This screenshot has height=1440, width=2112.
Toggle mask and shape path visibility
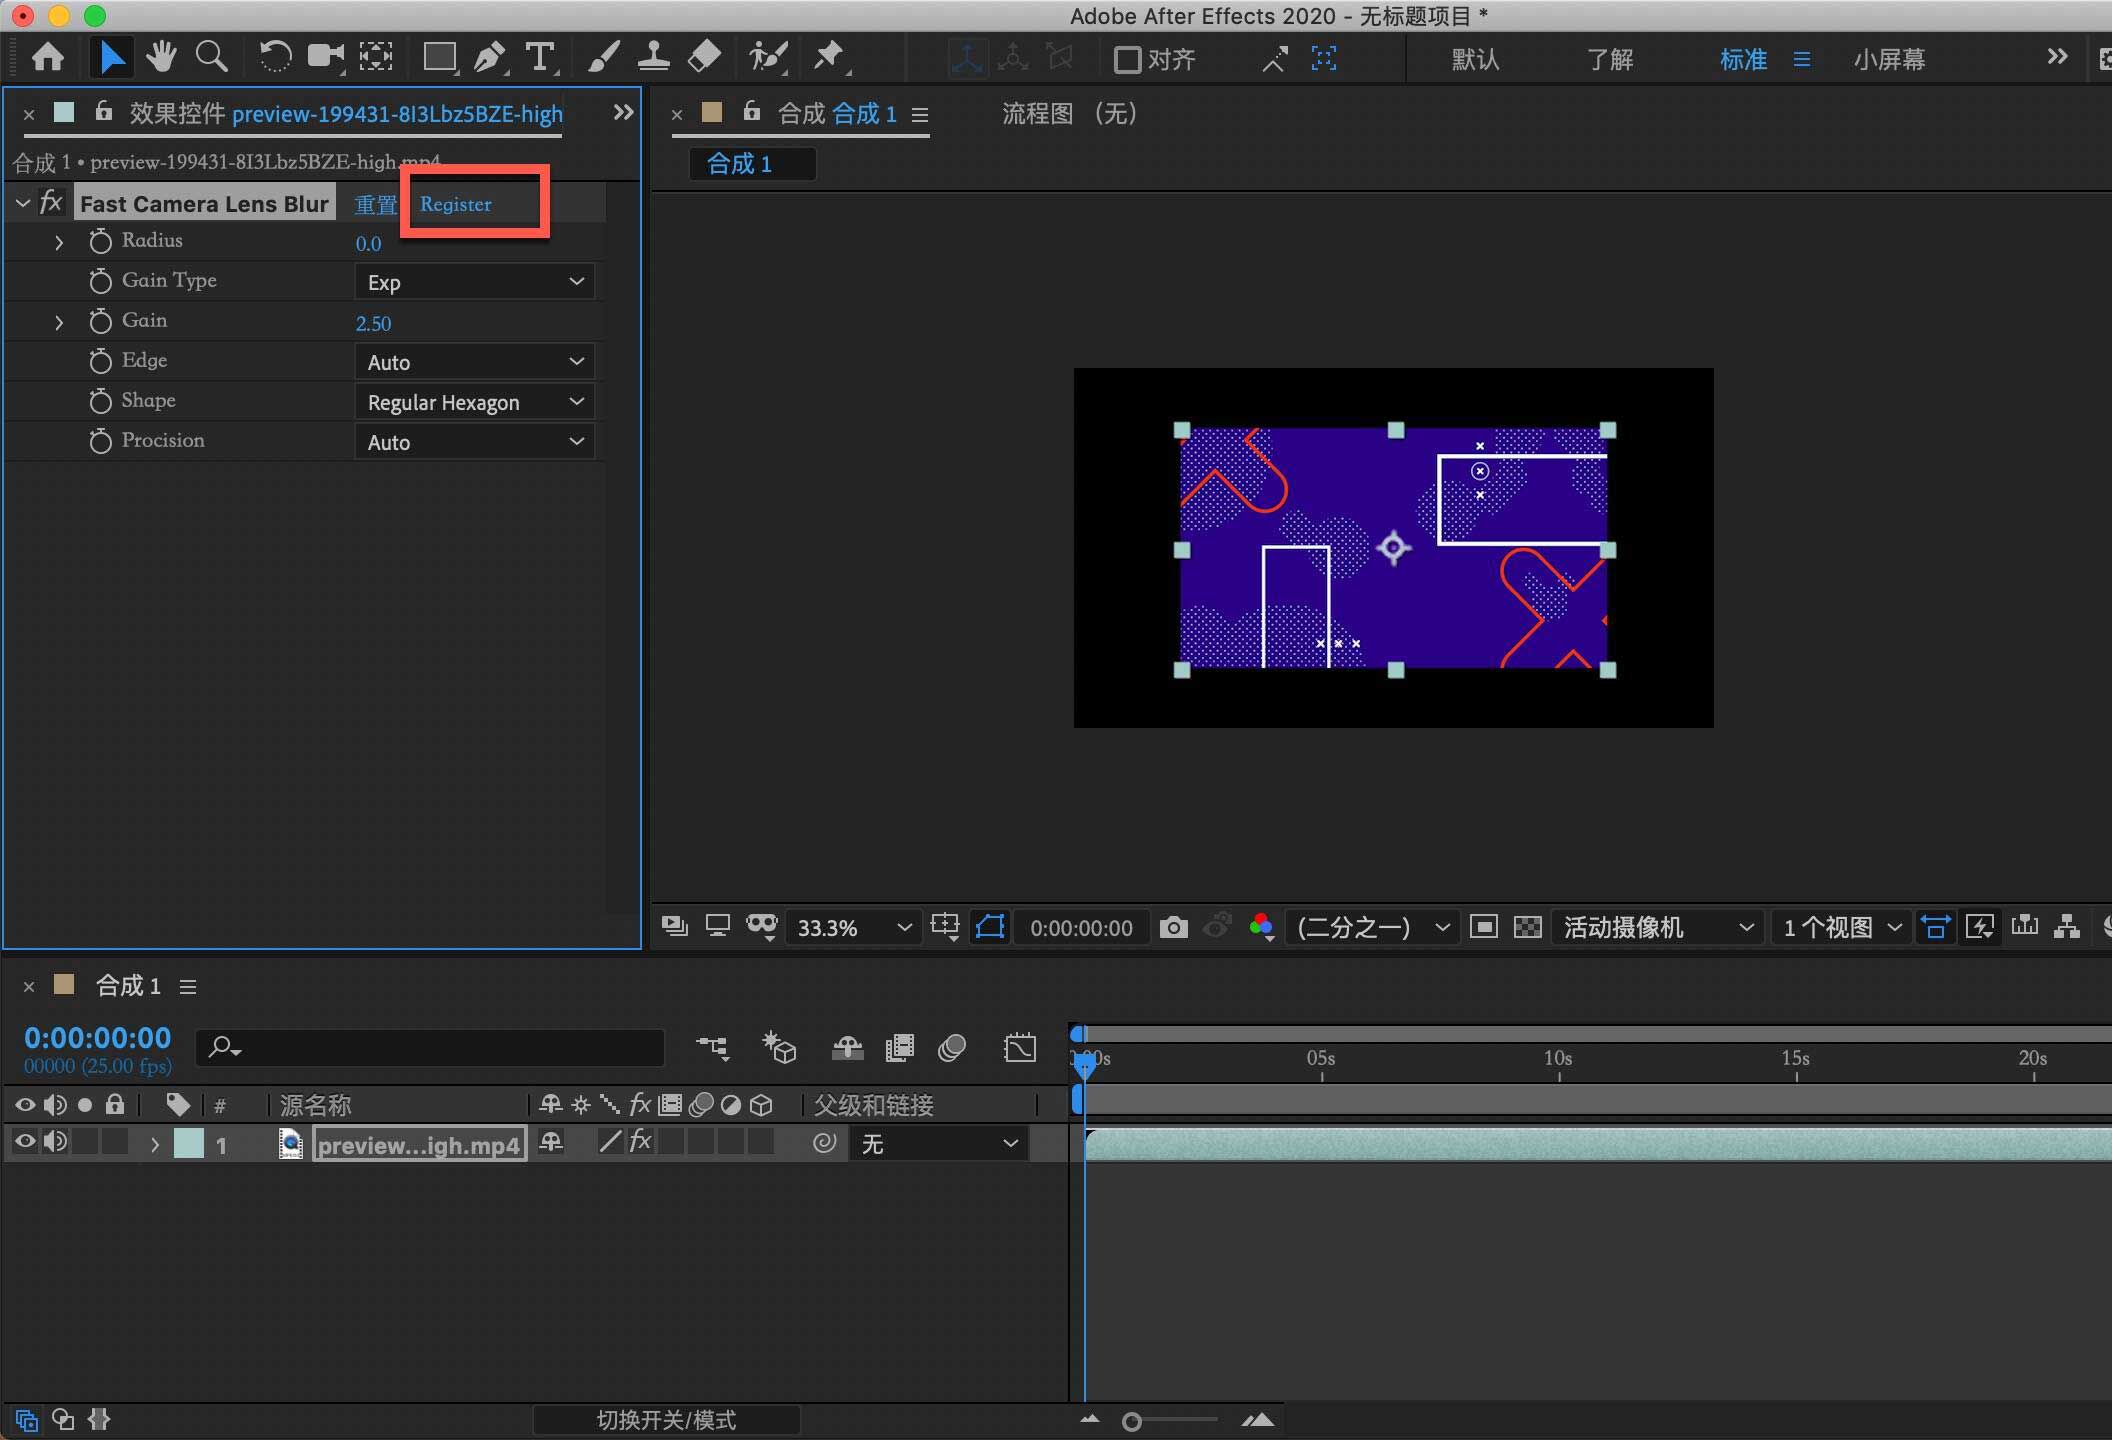click(x=990, y=927)
